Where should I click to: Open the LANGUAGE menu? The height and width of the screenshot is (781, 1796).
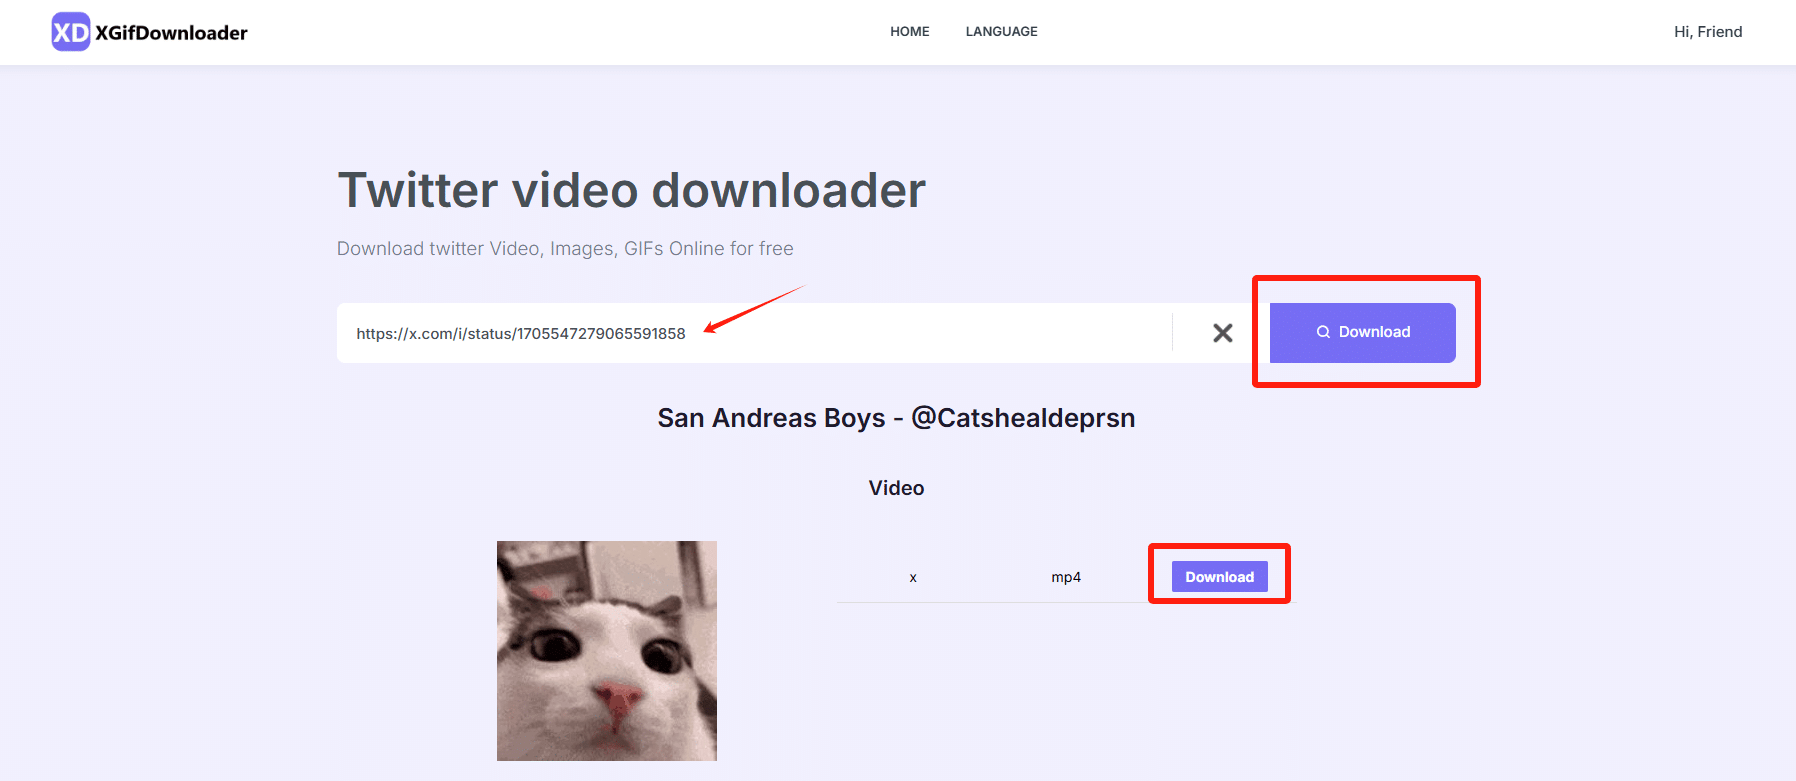(x=1001, y=32)
